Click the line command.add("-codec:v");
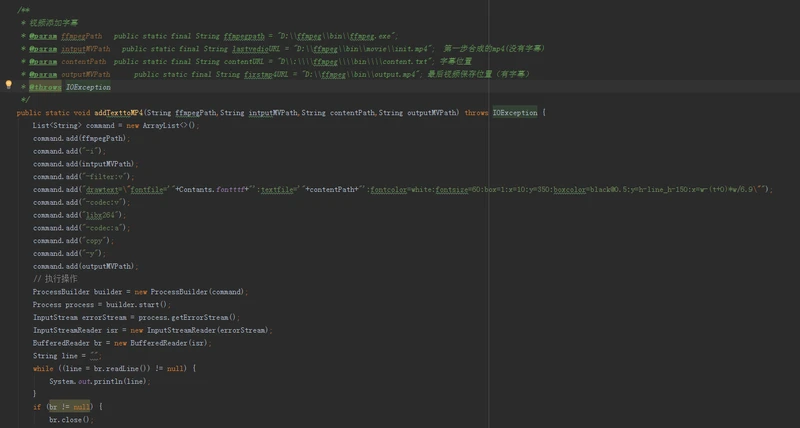Image resolution: width=800 pixels, height=428 pixels. [x=82, y=202]
